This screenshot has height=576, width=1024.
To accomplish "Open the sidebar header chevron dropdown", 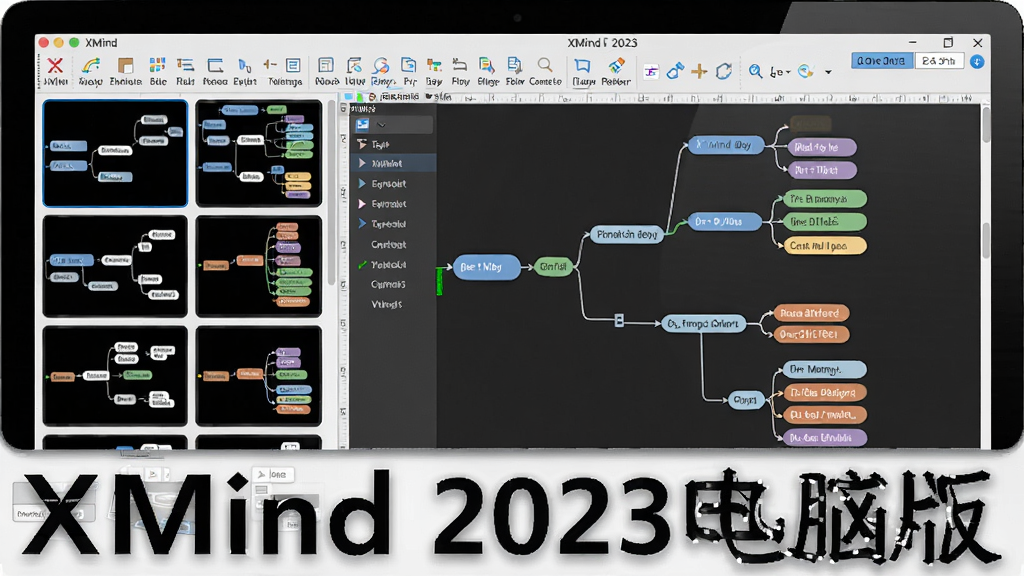I will (x=381, y=125).
